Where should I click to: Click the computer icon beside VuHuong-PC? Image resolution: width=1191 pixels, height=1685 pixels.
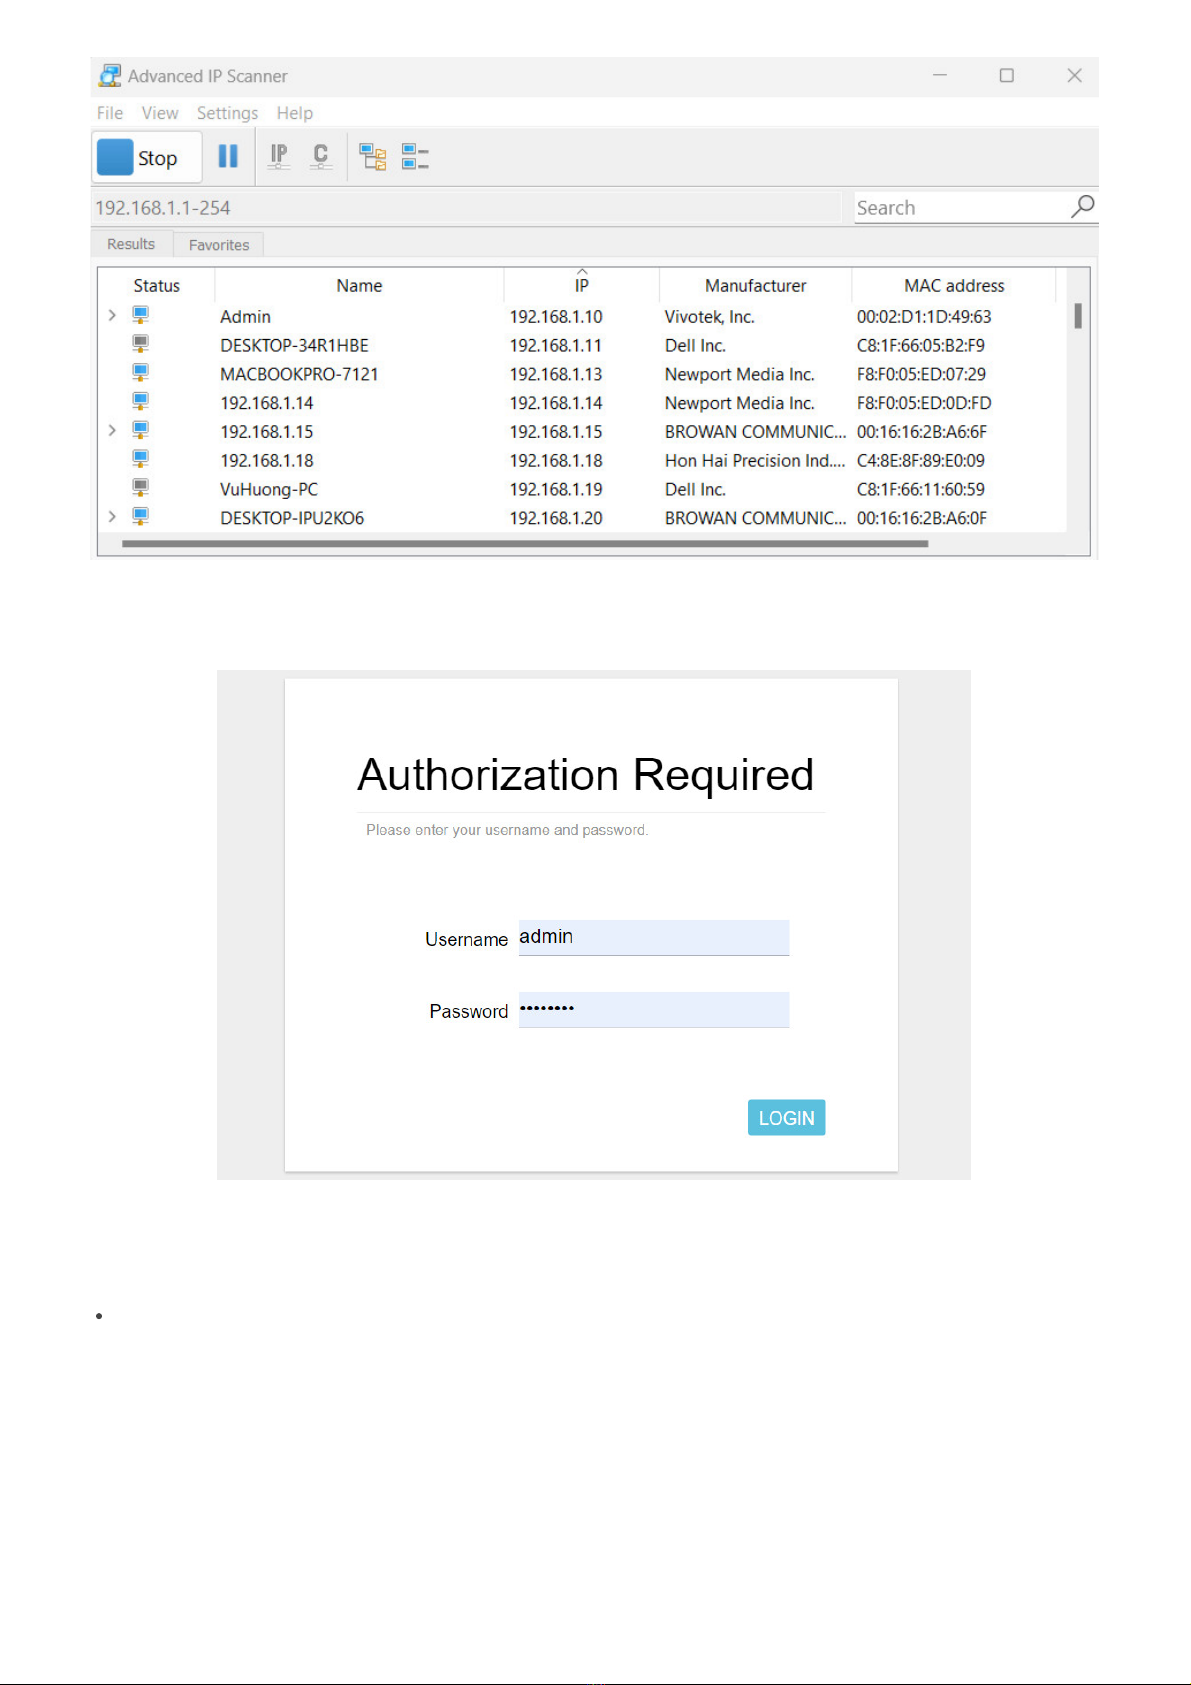(141, 488)
